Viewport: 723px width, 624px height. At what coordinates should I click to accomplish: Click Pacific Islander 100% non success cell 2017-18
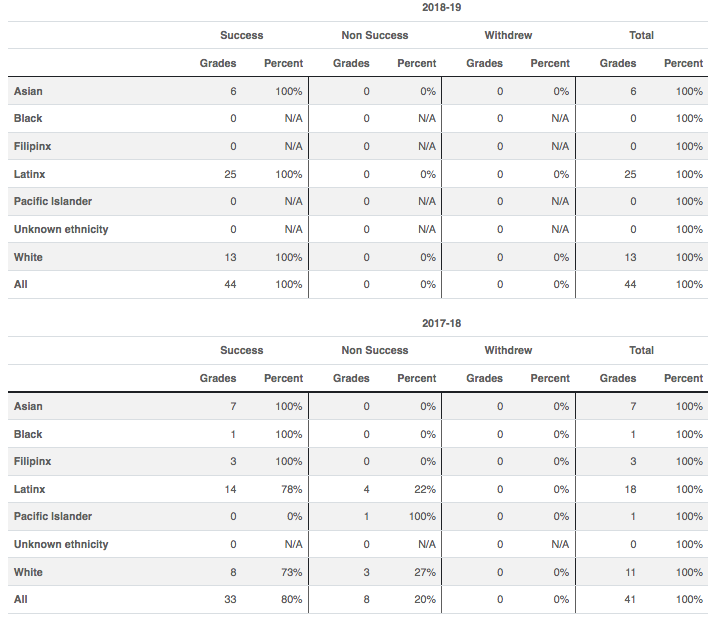[x=420, y=517]
